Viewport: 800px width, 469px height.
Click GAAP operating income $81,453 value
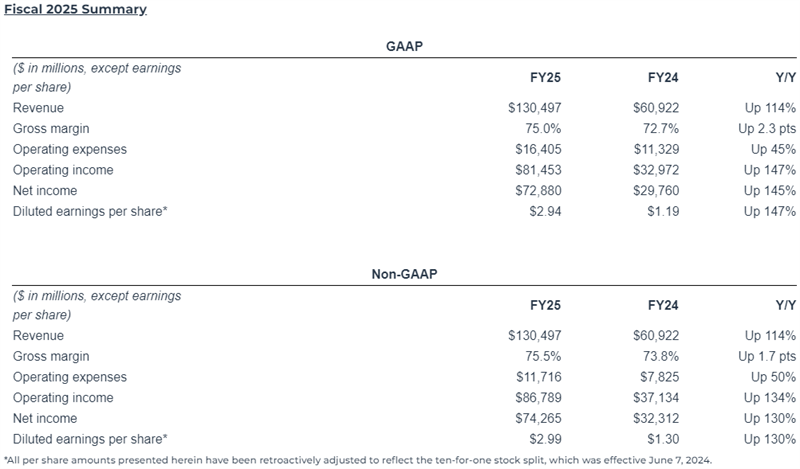point(538,170)
